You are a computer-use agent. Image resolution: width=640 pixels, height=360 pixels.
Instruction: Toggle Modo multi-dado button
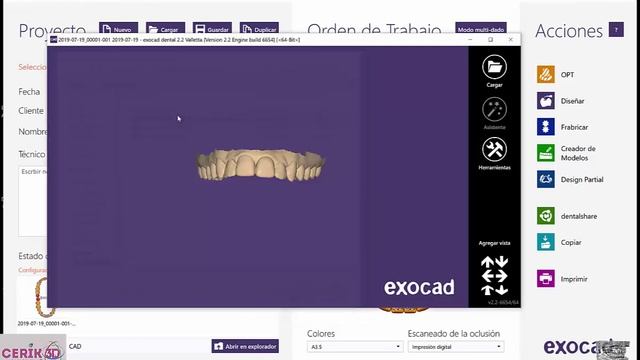point(481,29)
